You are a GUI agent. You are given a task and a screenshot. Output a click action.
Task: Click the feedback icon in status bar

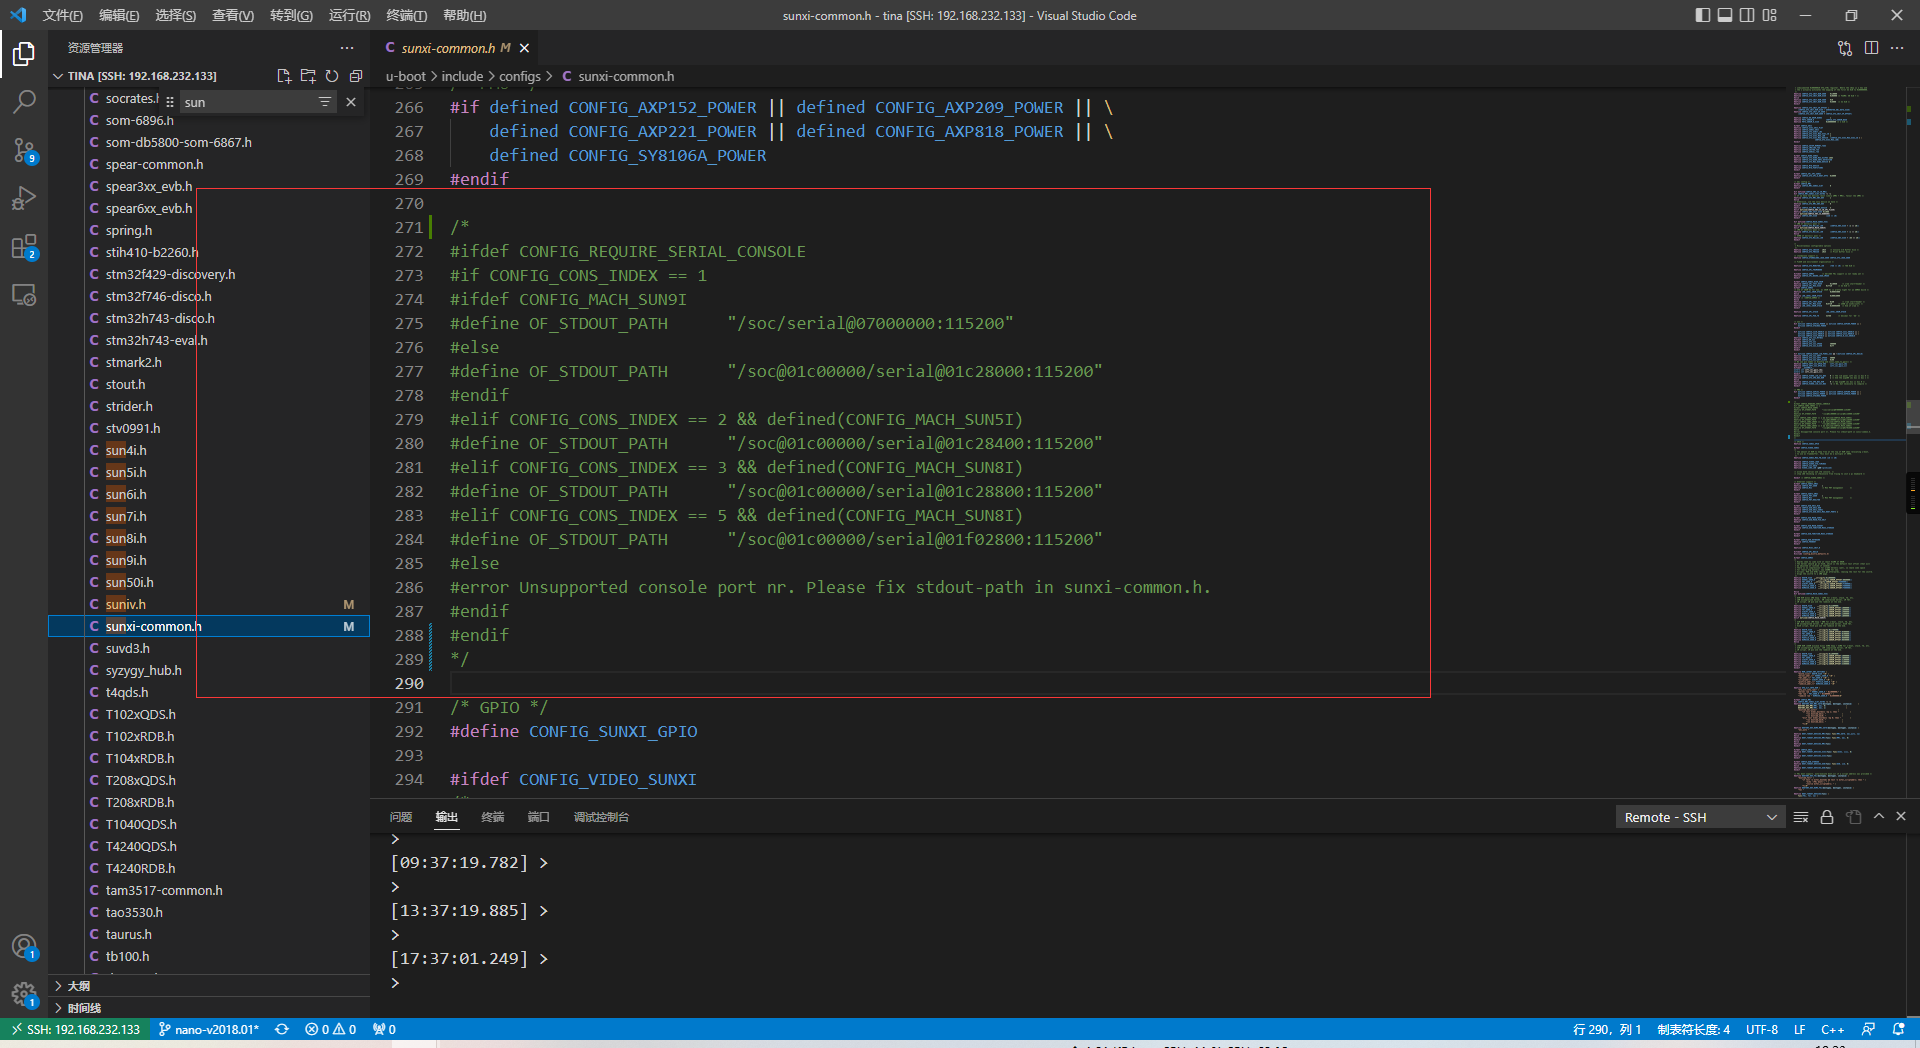pyautogui.click(x=1868, y=1029)
